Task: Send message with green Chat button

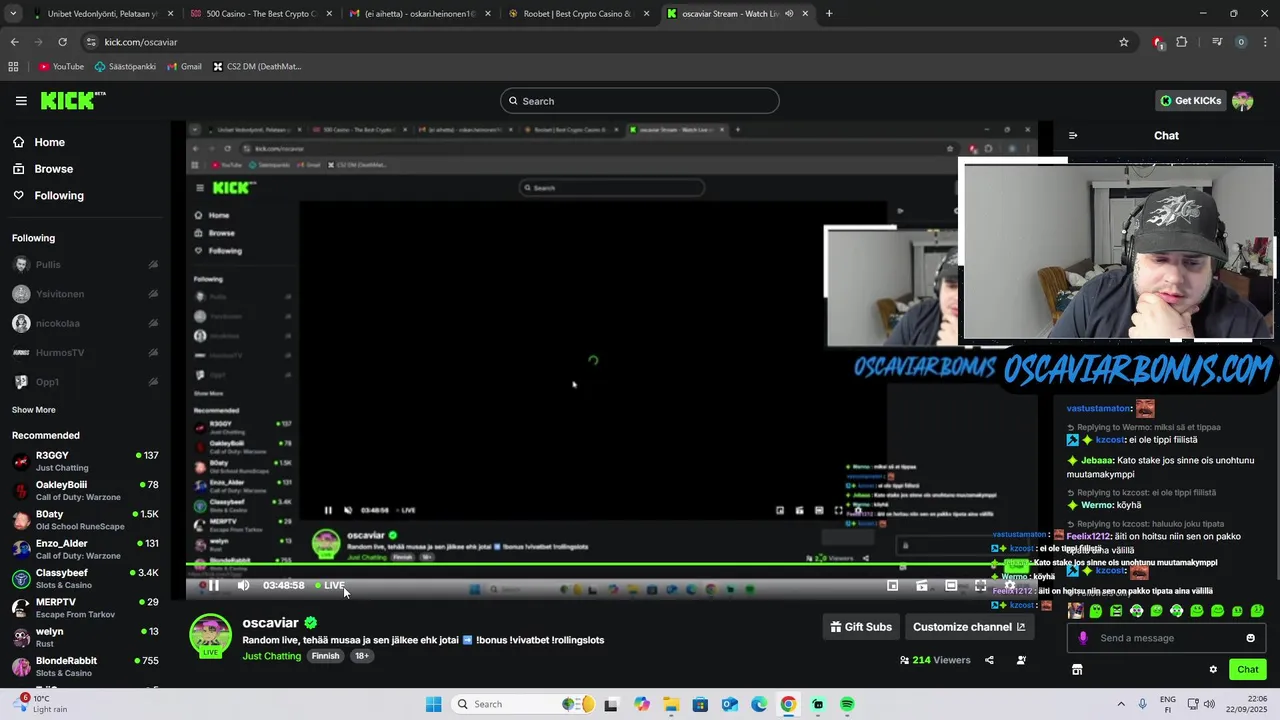Action: pyautogui.click(x=1248, y=670)
